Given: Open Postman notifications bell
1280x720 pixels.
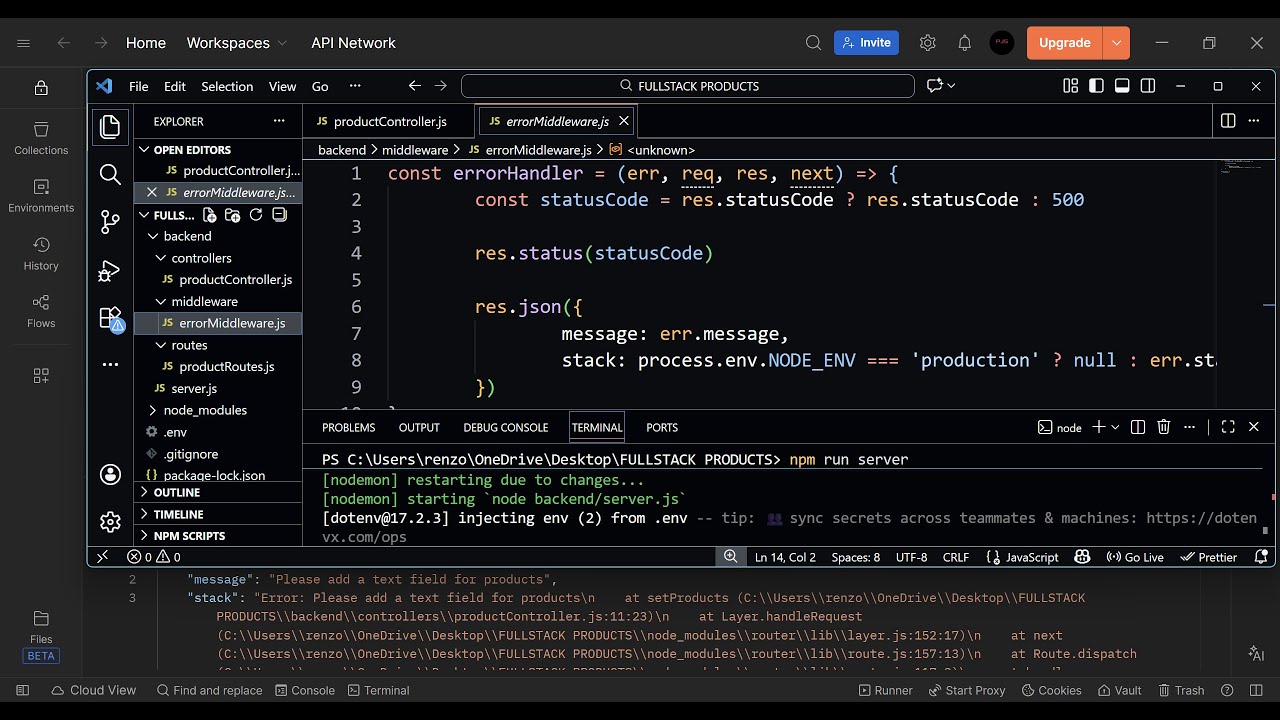Looking at the screenshot, I should point(964,43).
